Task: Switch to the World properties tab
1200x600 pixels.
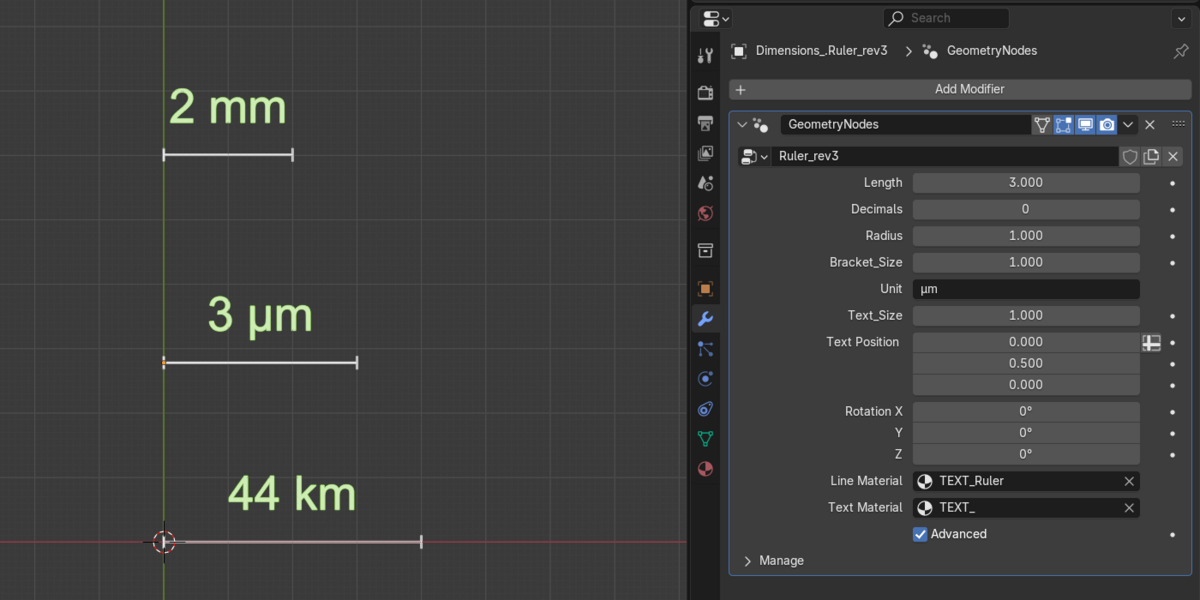Action: click(705, 214)
